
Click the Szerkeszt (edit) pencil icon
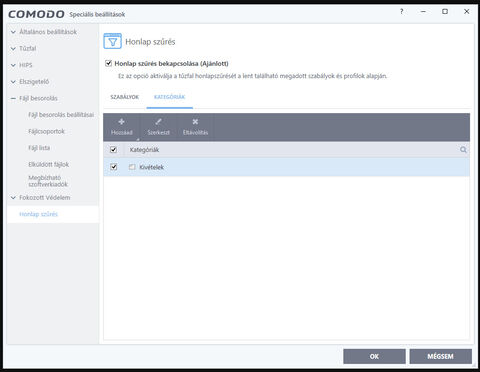point(158,122)
